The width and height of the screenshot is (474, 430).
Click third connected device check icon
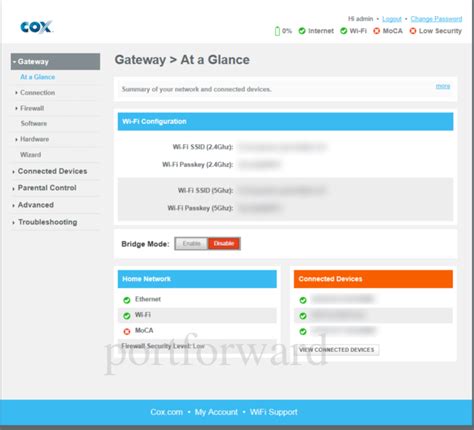[303, 331]
